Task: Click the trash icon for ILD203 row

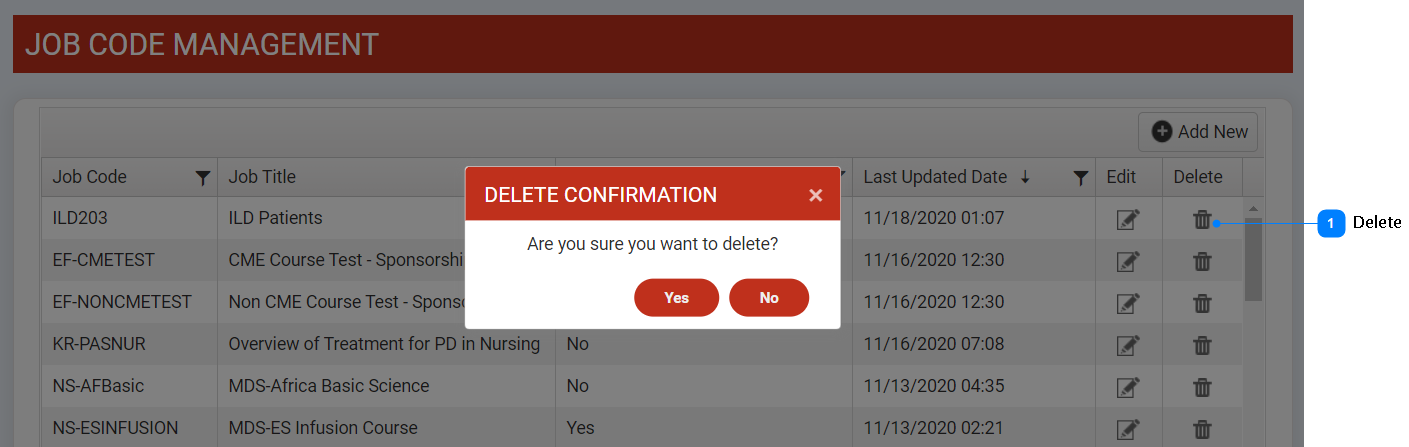Action: tap(1202, 220)
